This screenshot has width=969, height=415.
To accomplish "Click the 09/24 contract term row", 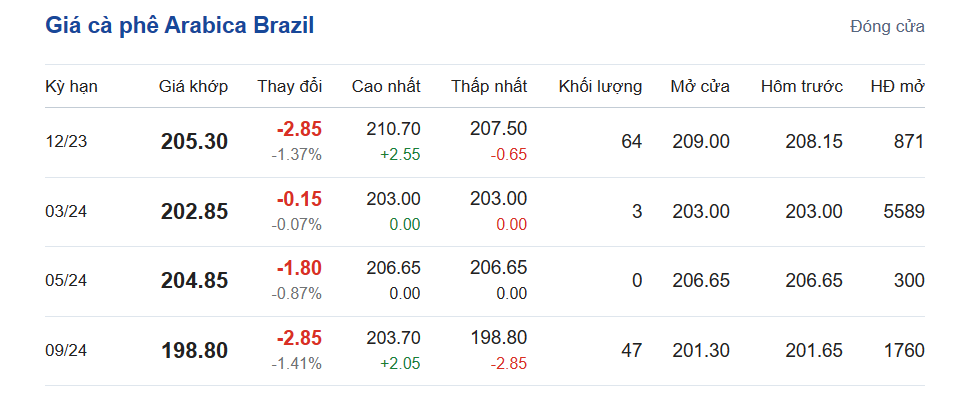I will 485,351.
